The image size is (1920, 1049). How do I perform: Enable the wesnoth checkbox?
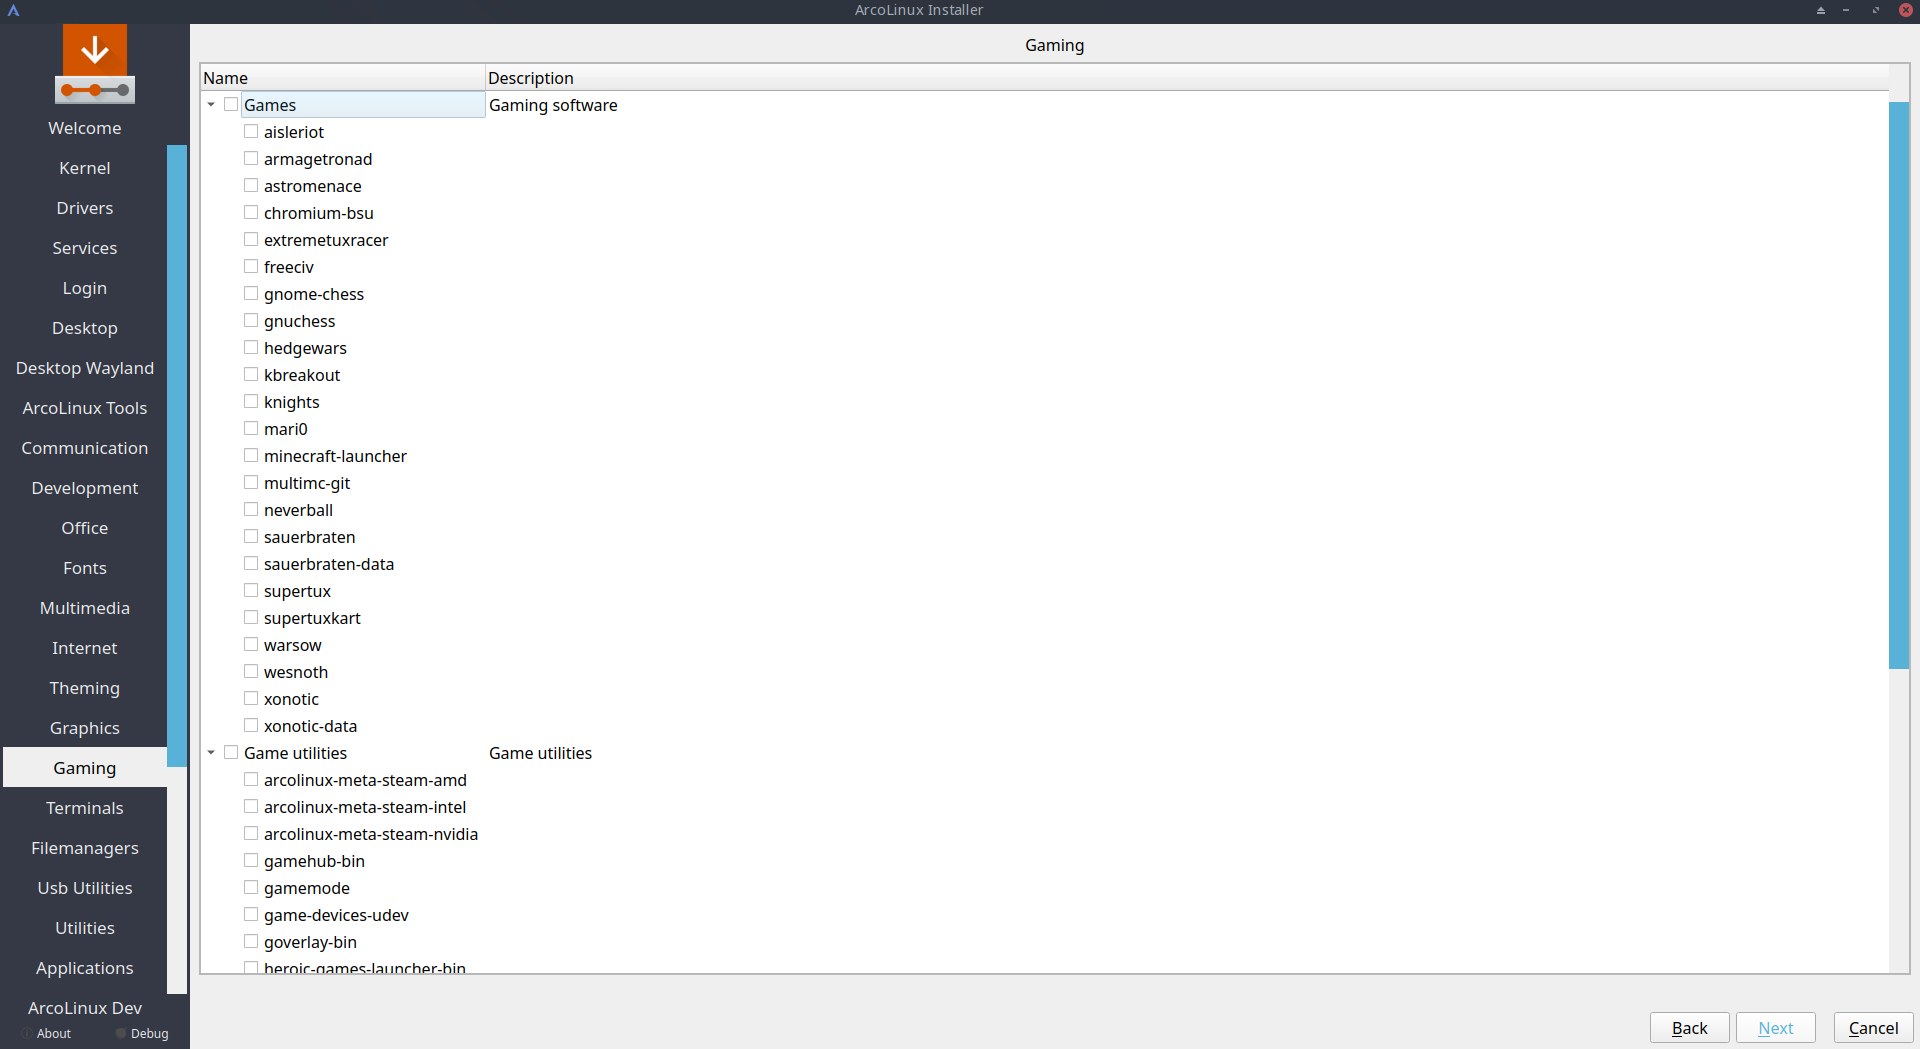(251, 672)
